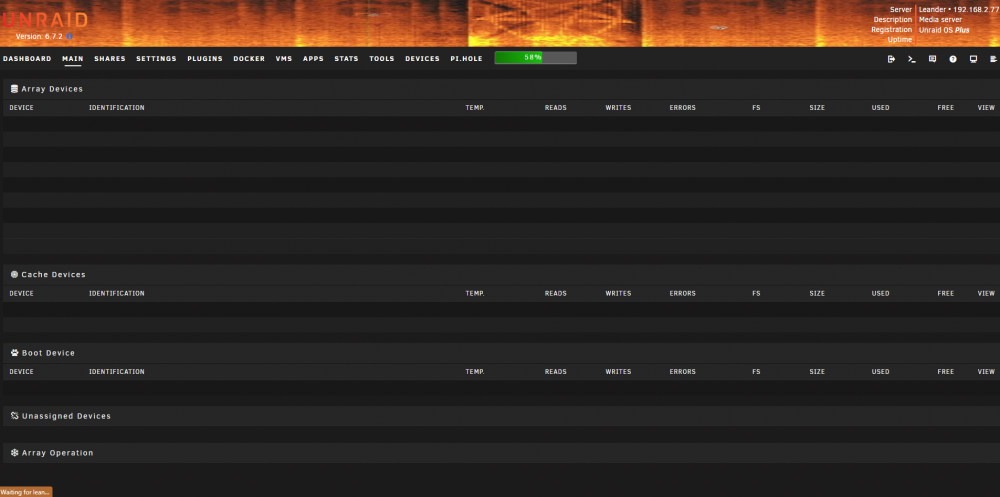Viewport: 1000px width, 497px height.
Task: Click FS header in Array Devices table
Action: 756,108
